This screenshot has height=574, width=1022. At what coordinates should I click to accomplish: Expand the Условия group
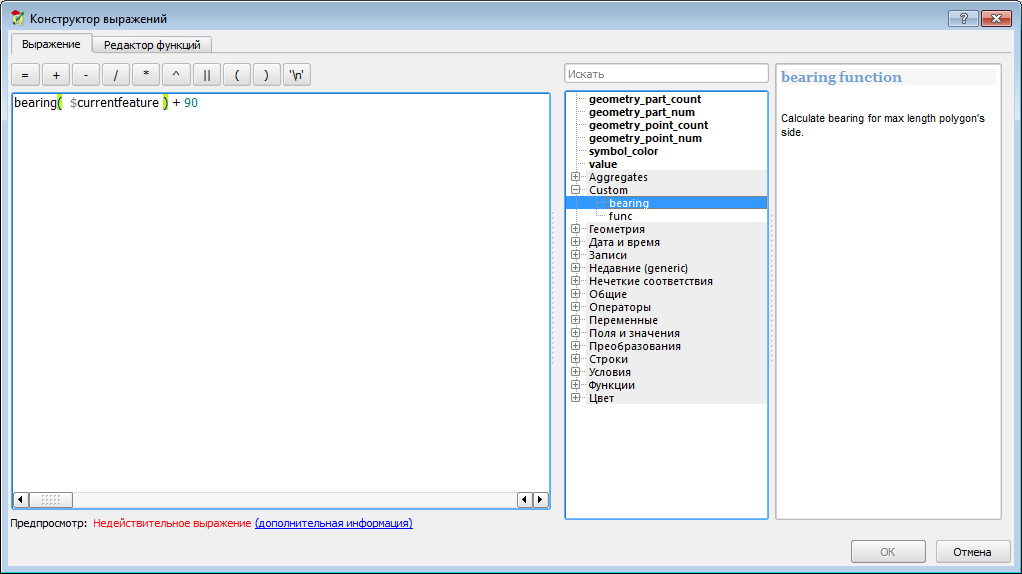point(576,372)
